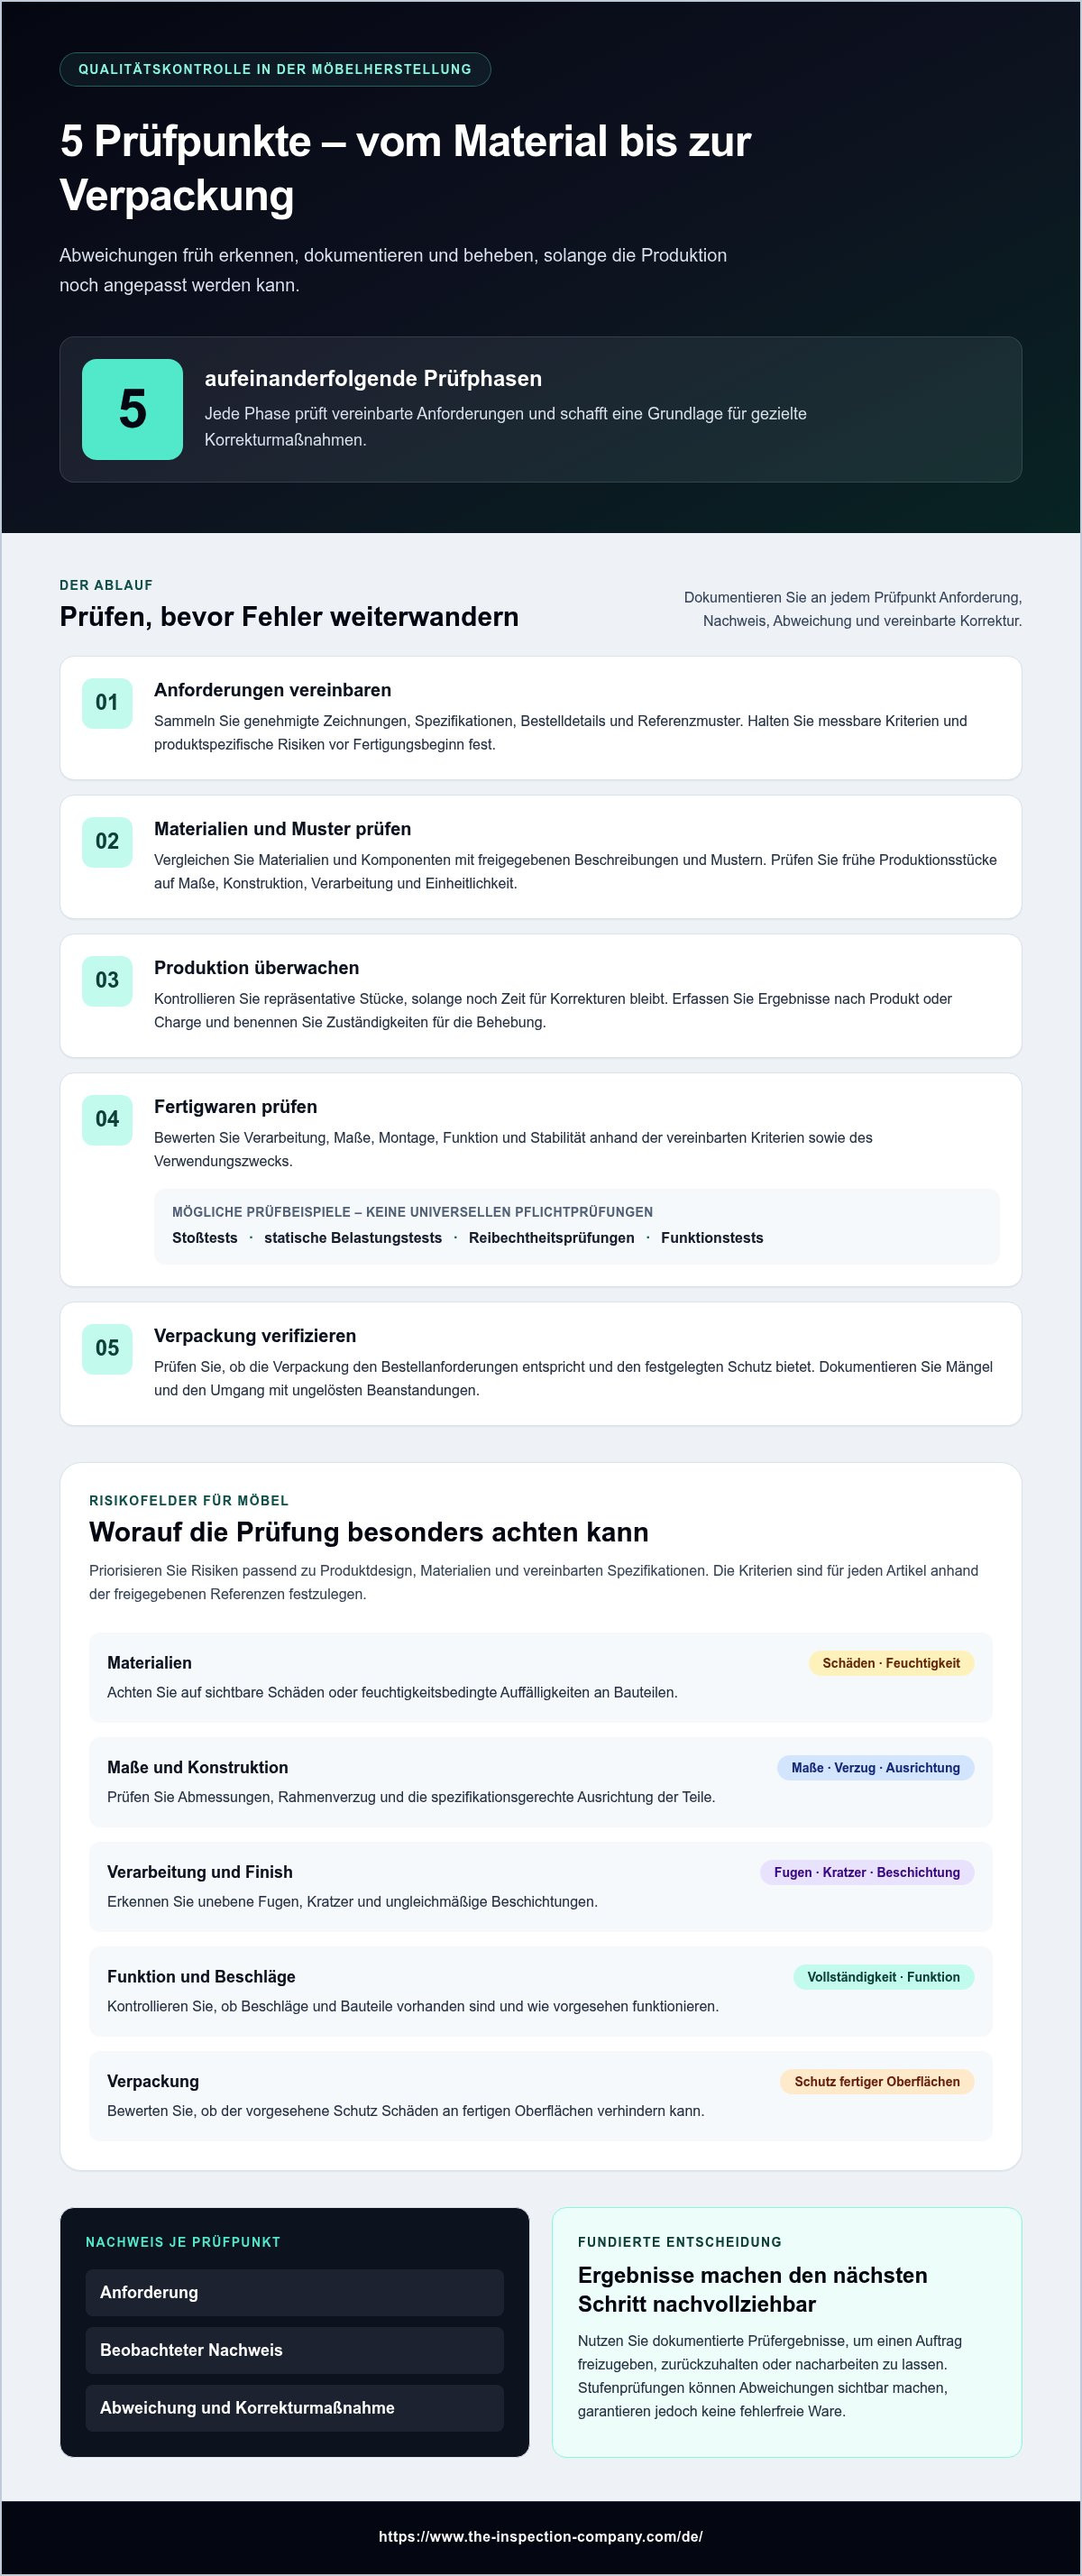Click the 'Fugen · Kratzer · Beschichtung' tag
The height and width of the screenshot is (2576, 1082).
click(867, 1872)
